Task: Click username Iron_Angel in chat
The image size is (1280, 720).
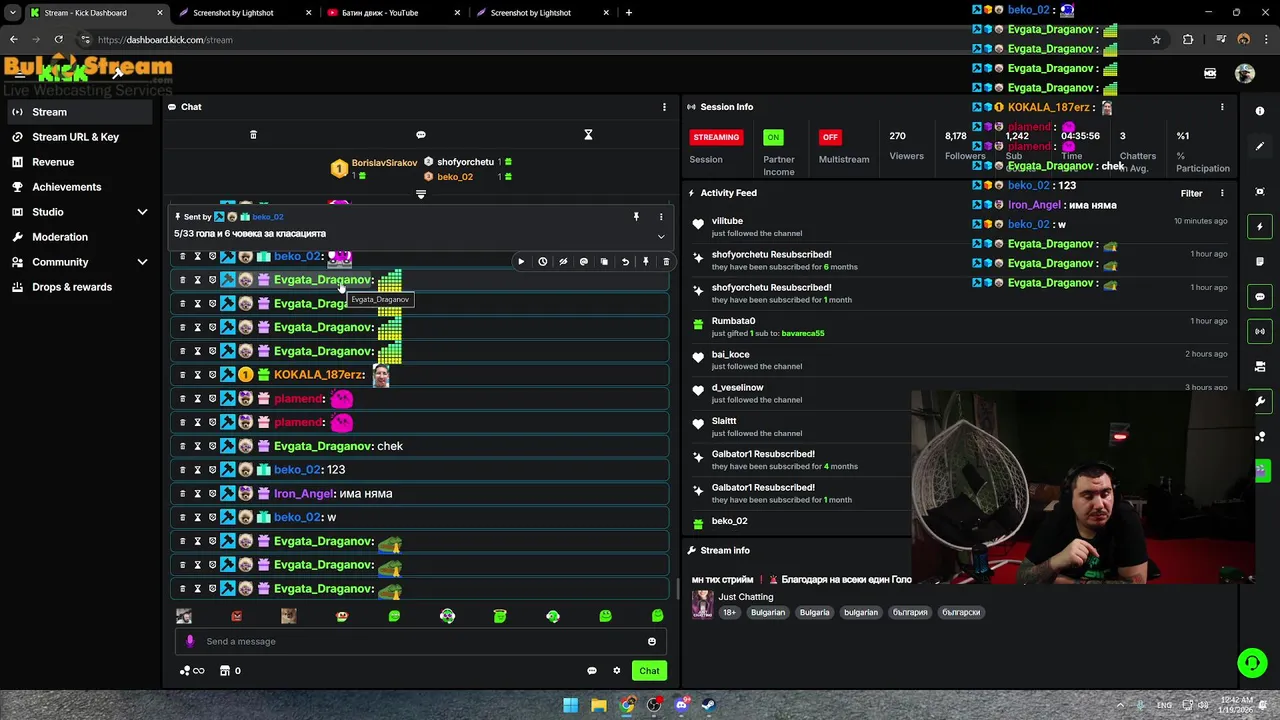Action: click(304, 494)
